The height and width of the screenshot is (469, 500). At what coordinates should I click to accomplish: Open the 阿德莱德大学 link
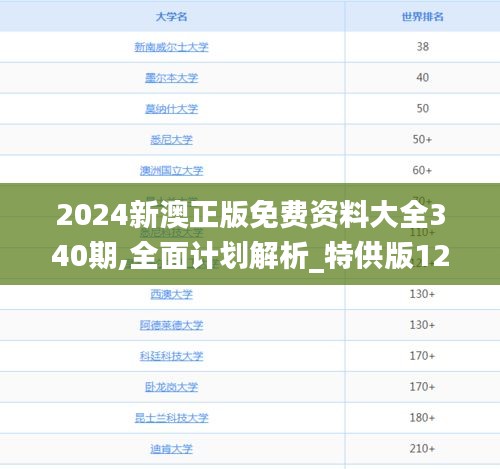coord(171,325)
